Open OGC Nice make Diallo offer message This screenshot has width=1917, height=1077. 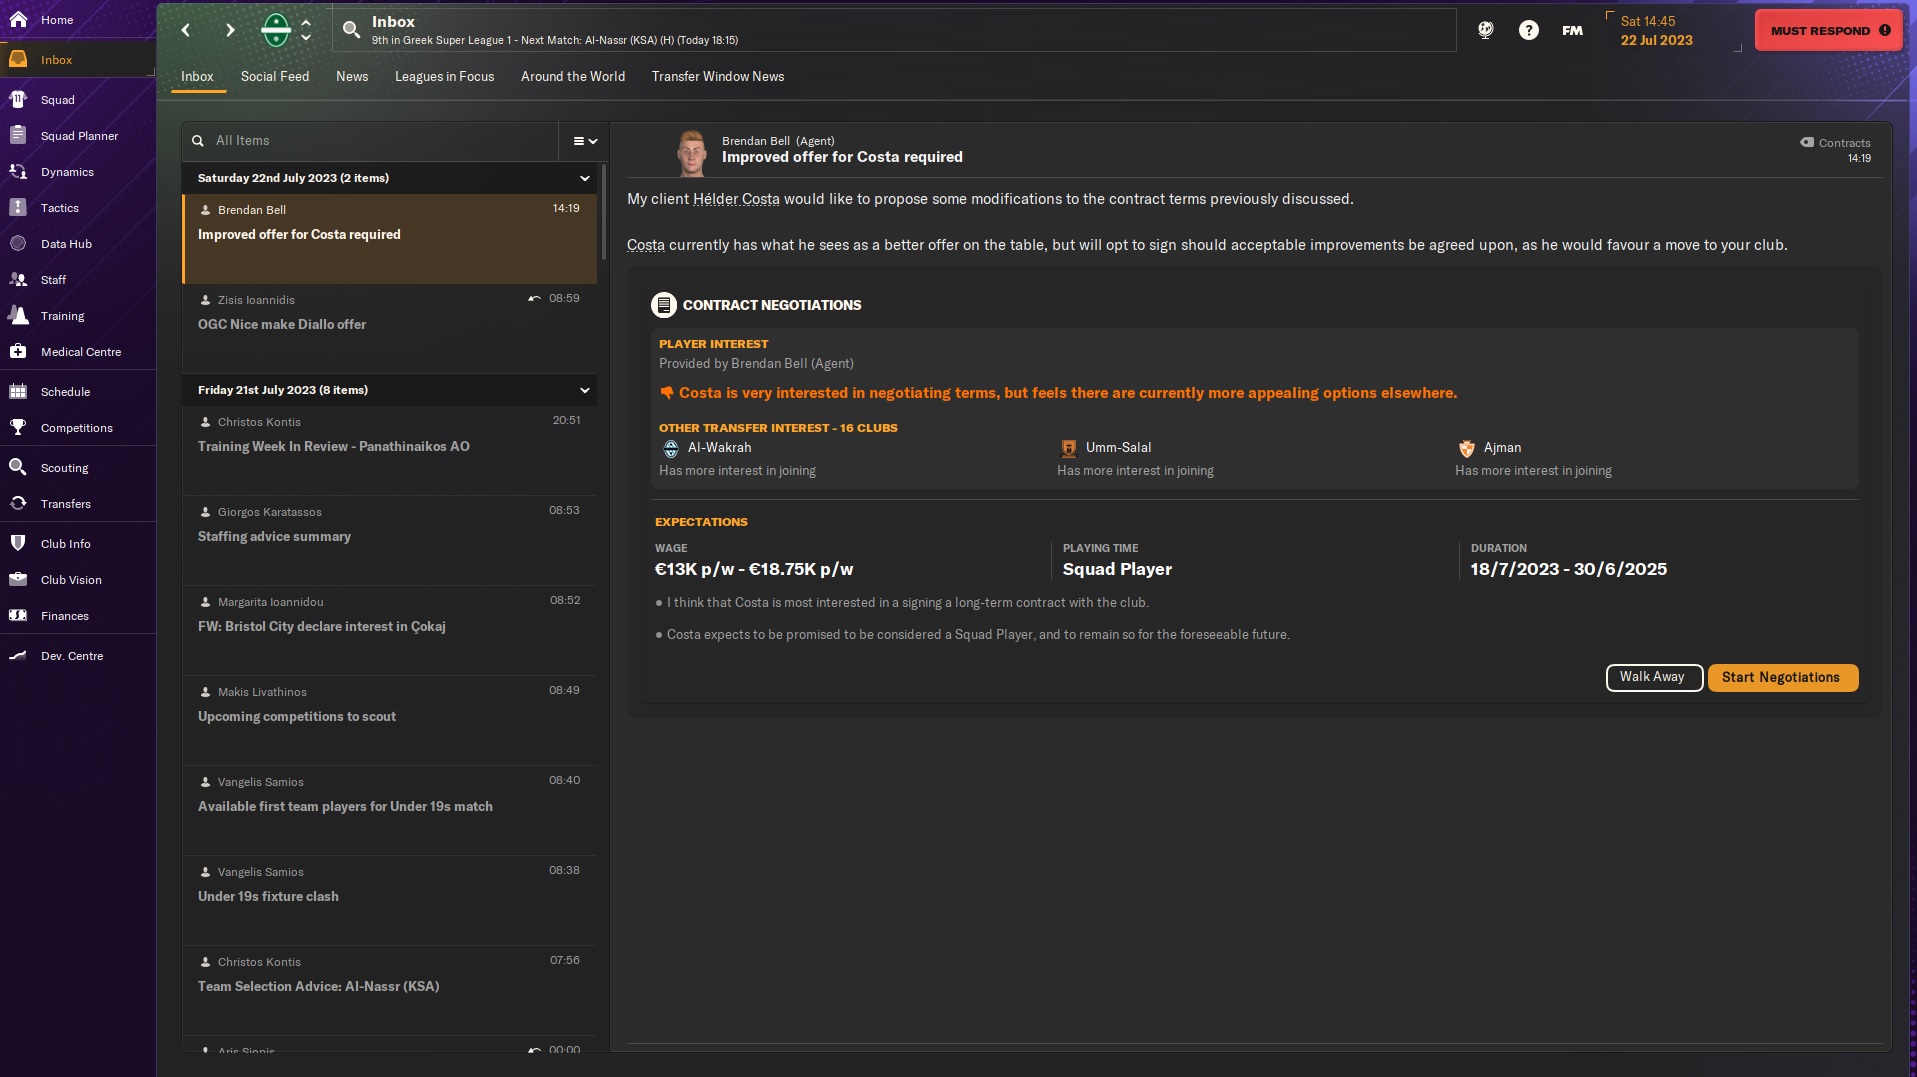pyautogui.click(x=390, y=327)
